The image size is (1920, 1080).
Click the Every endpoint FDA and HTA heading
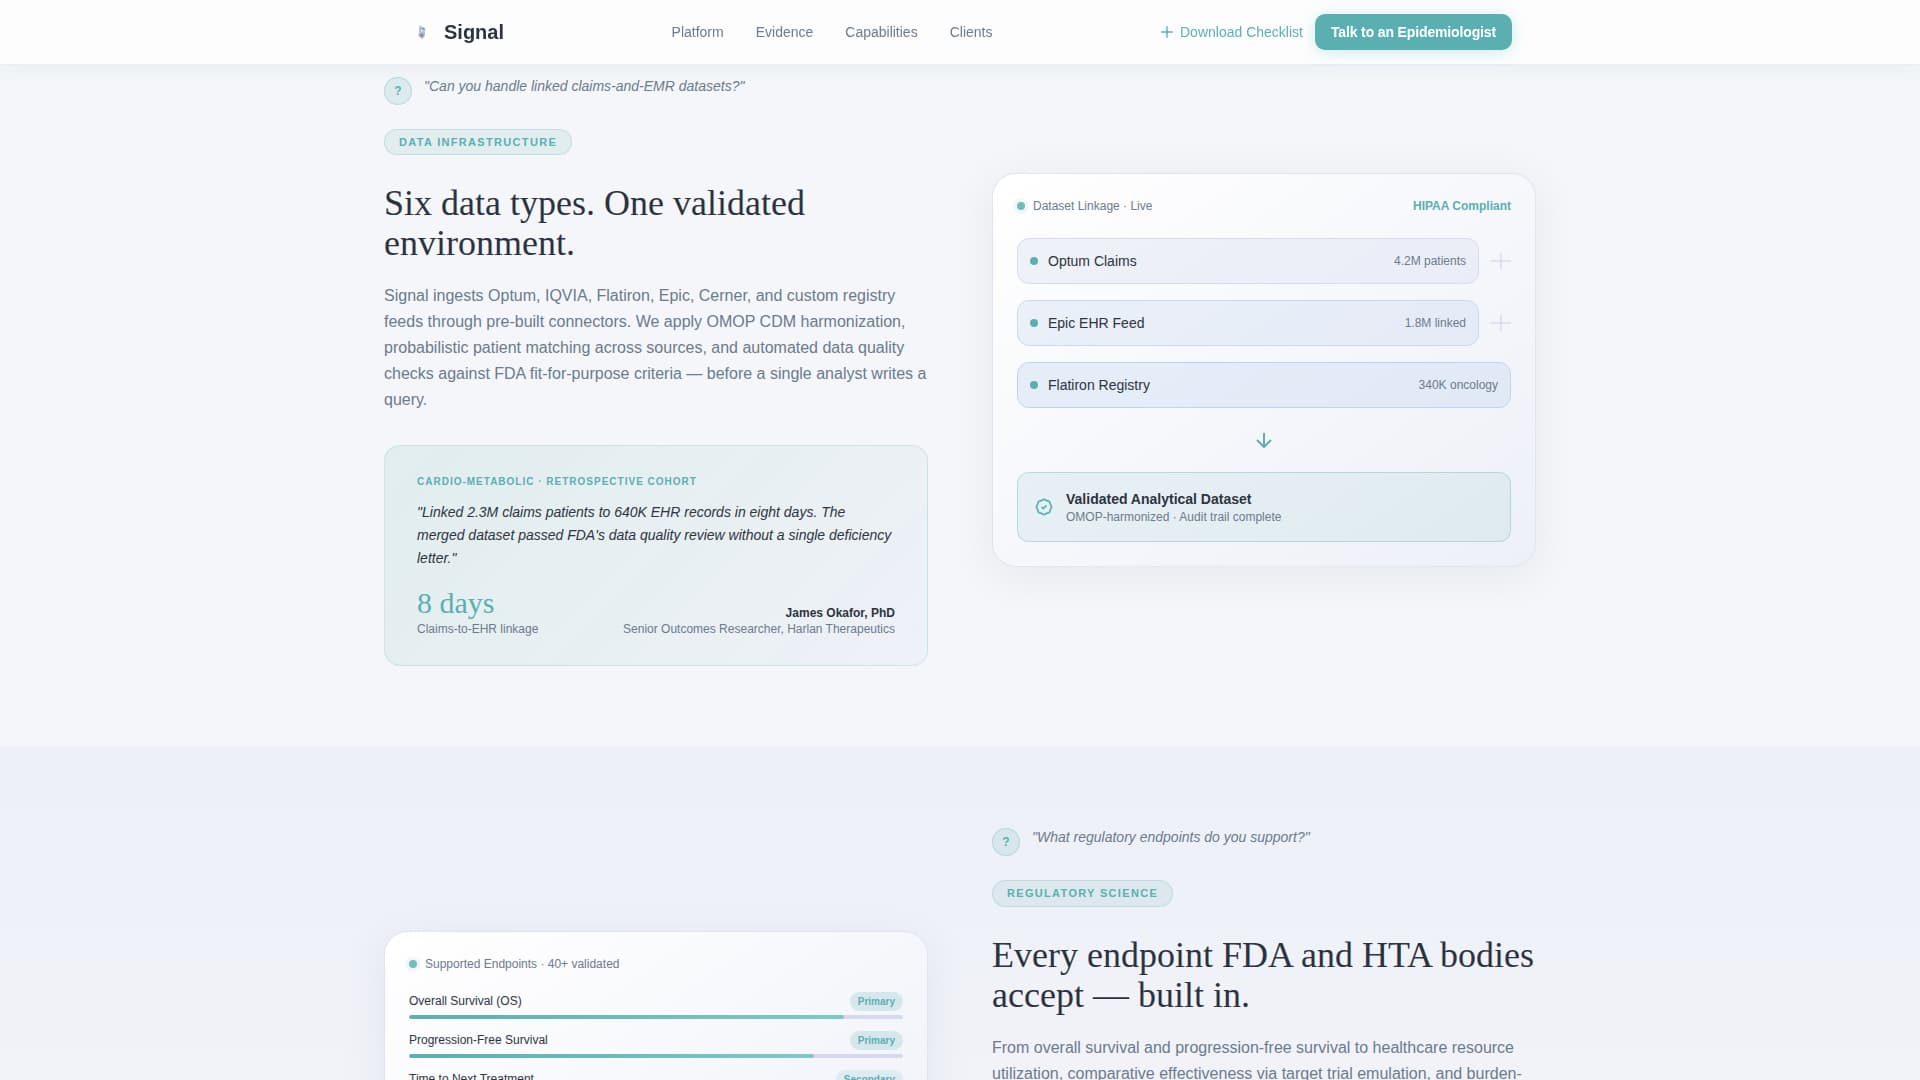[x=1262, y=975]
